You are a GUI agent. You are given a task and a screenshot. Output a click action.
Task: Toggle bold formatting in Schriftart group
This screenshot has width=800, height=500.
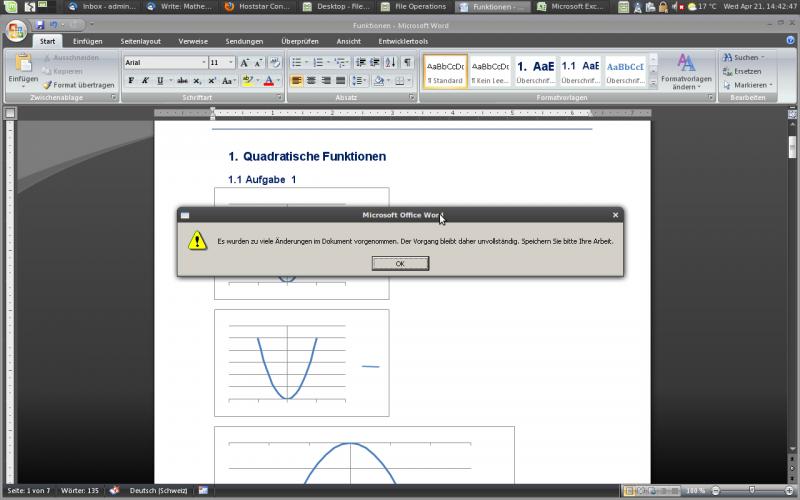pos(131,81)
